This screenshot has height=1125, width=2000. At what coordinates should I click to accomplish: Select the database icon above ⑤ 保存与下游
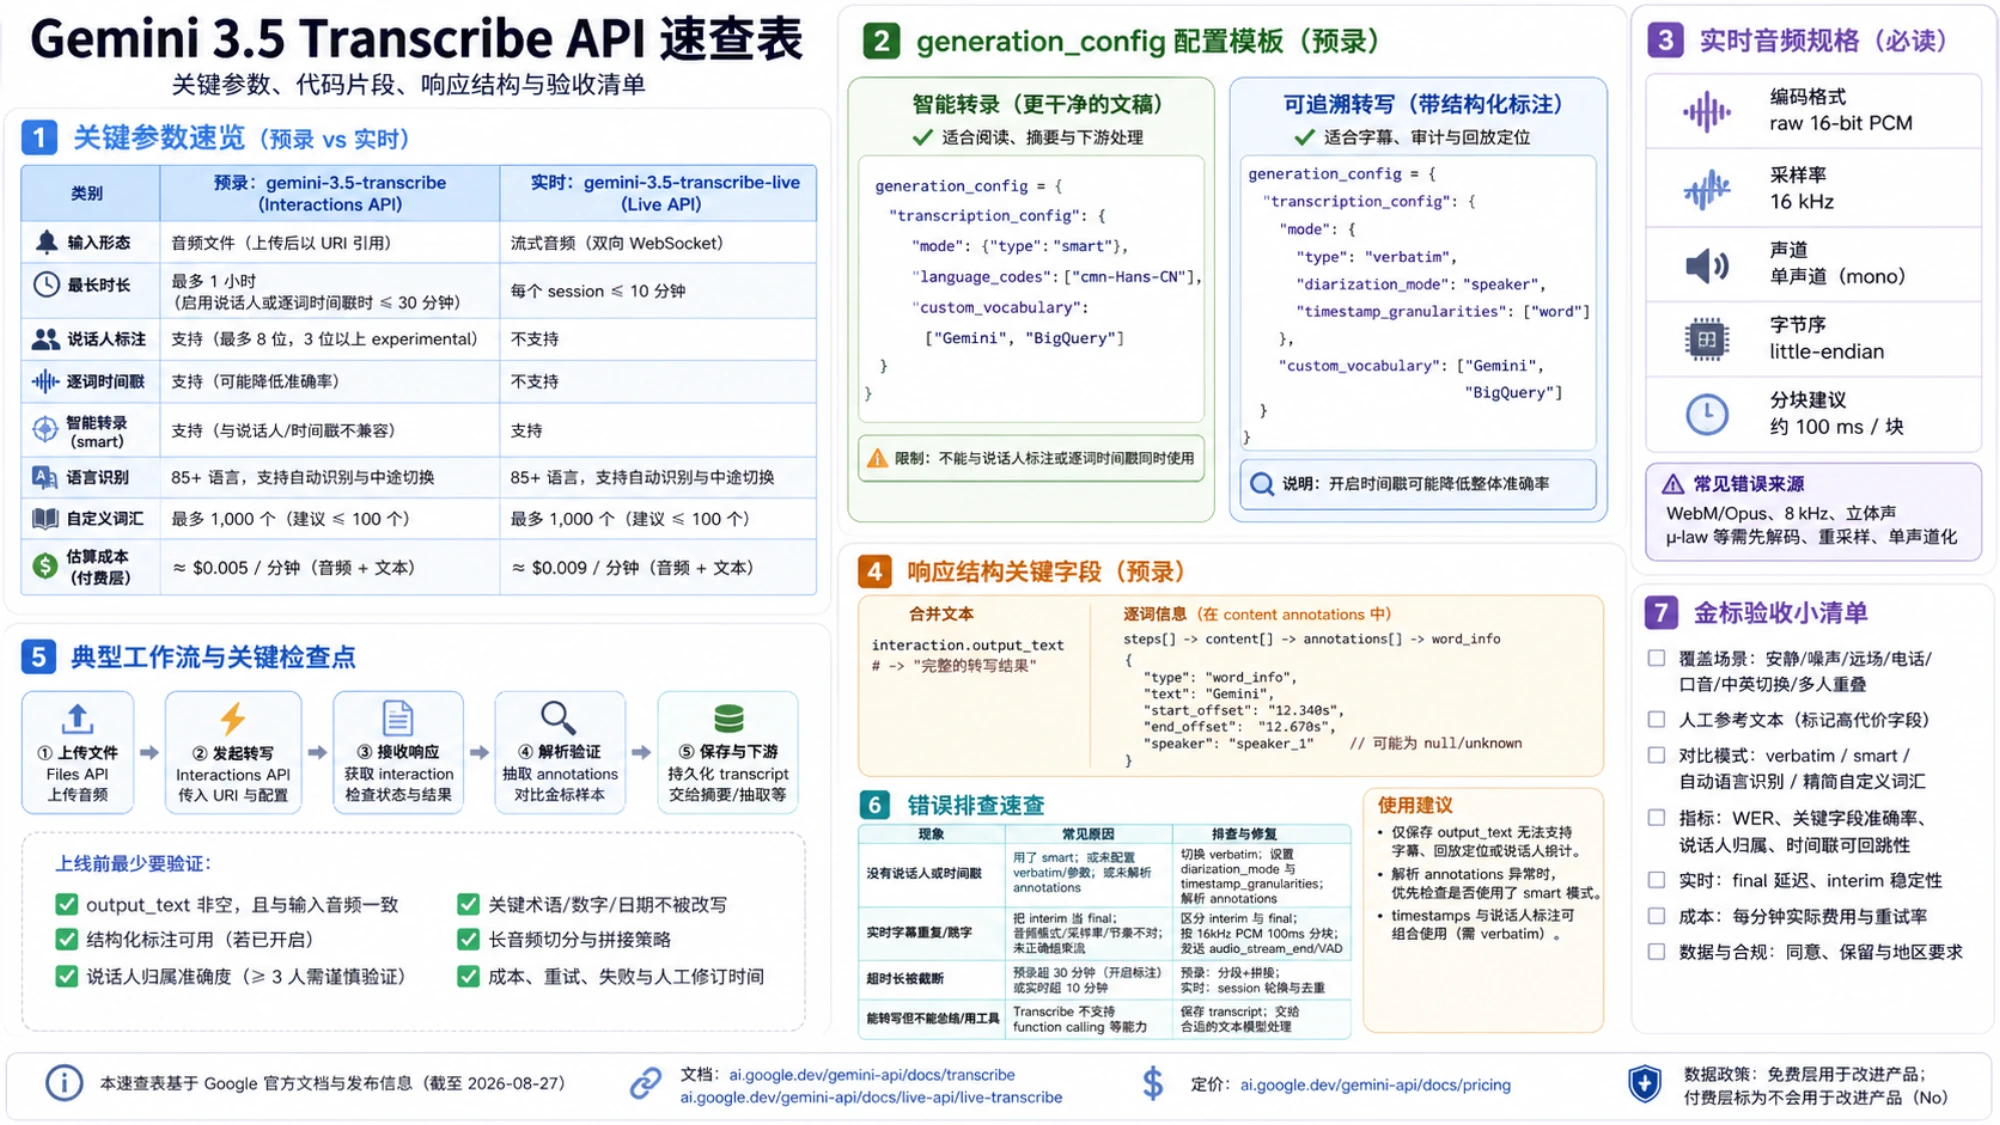[x=729, y=718]
